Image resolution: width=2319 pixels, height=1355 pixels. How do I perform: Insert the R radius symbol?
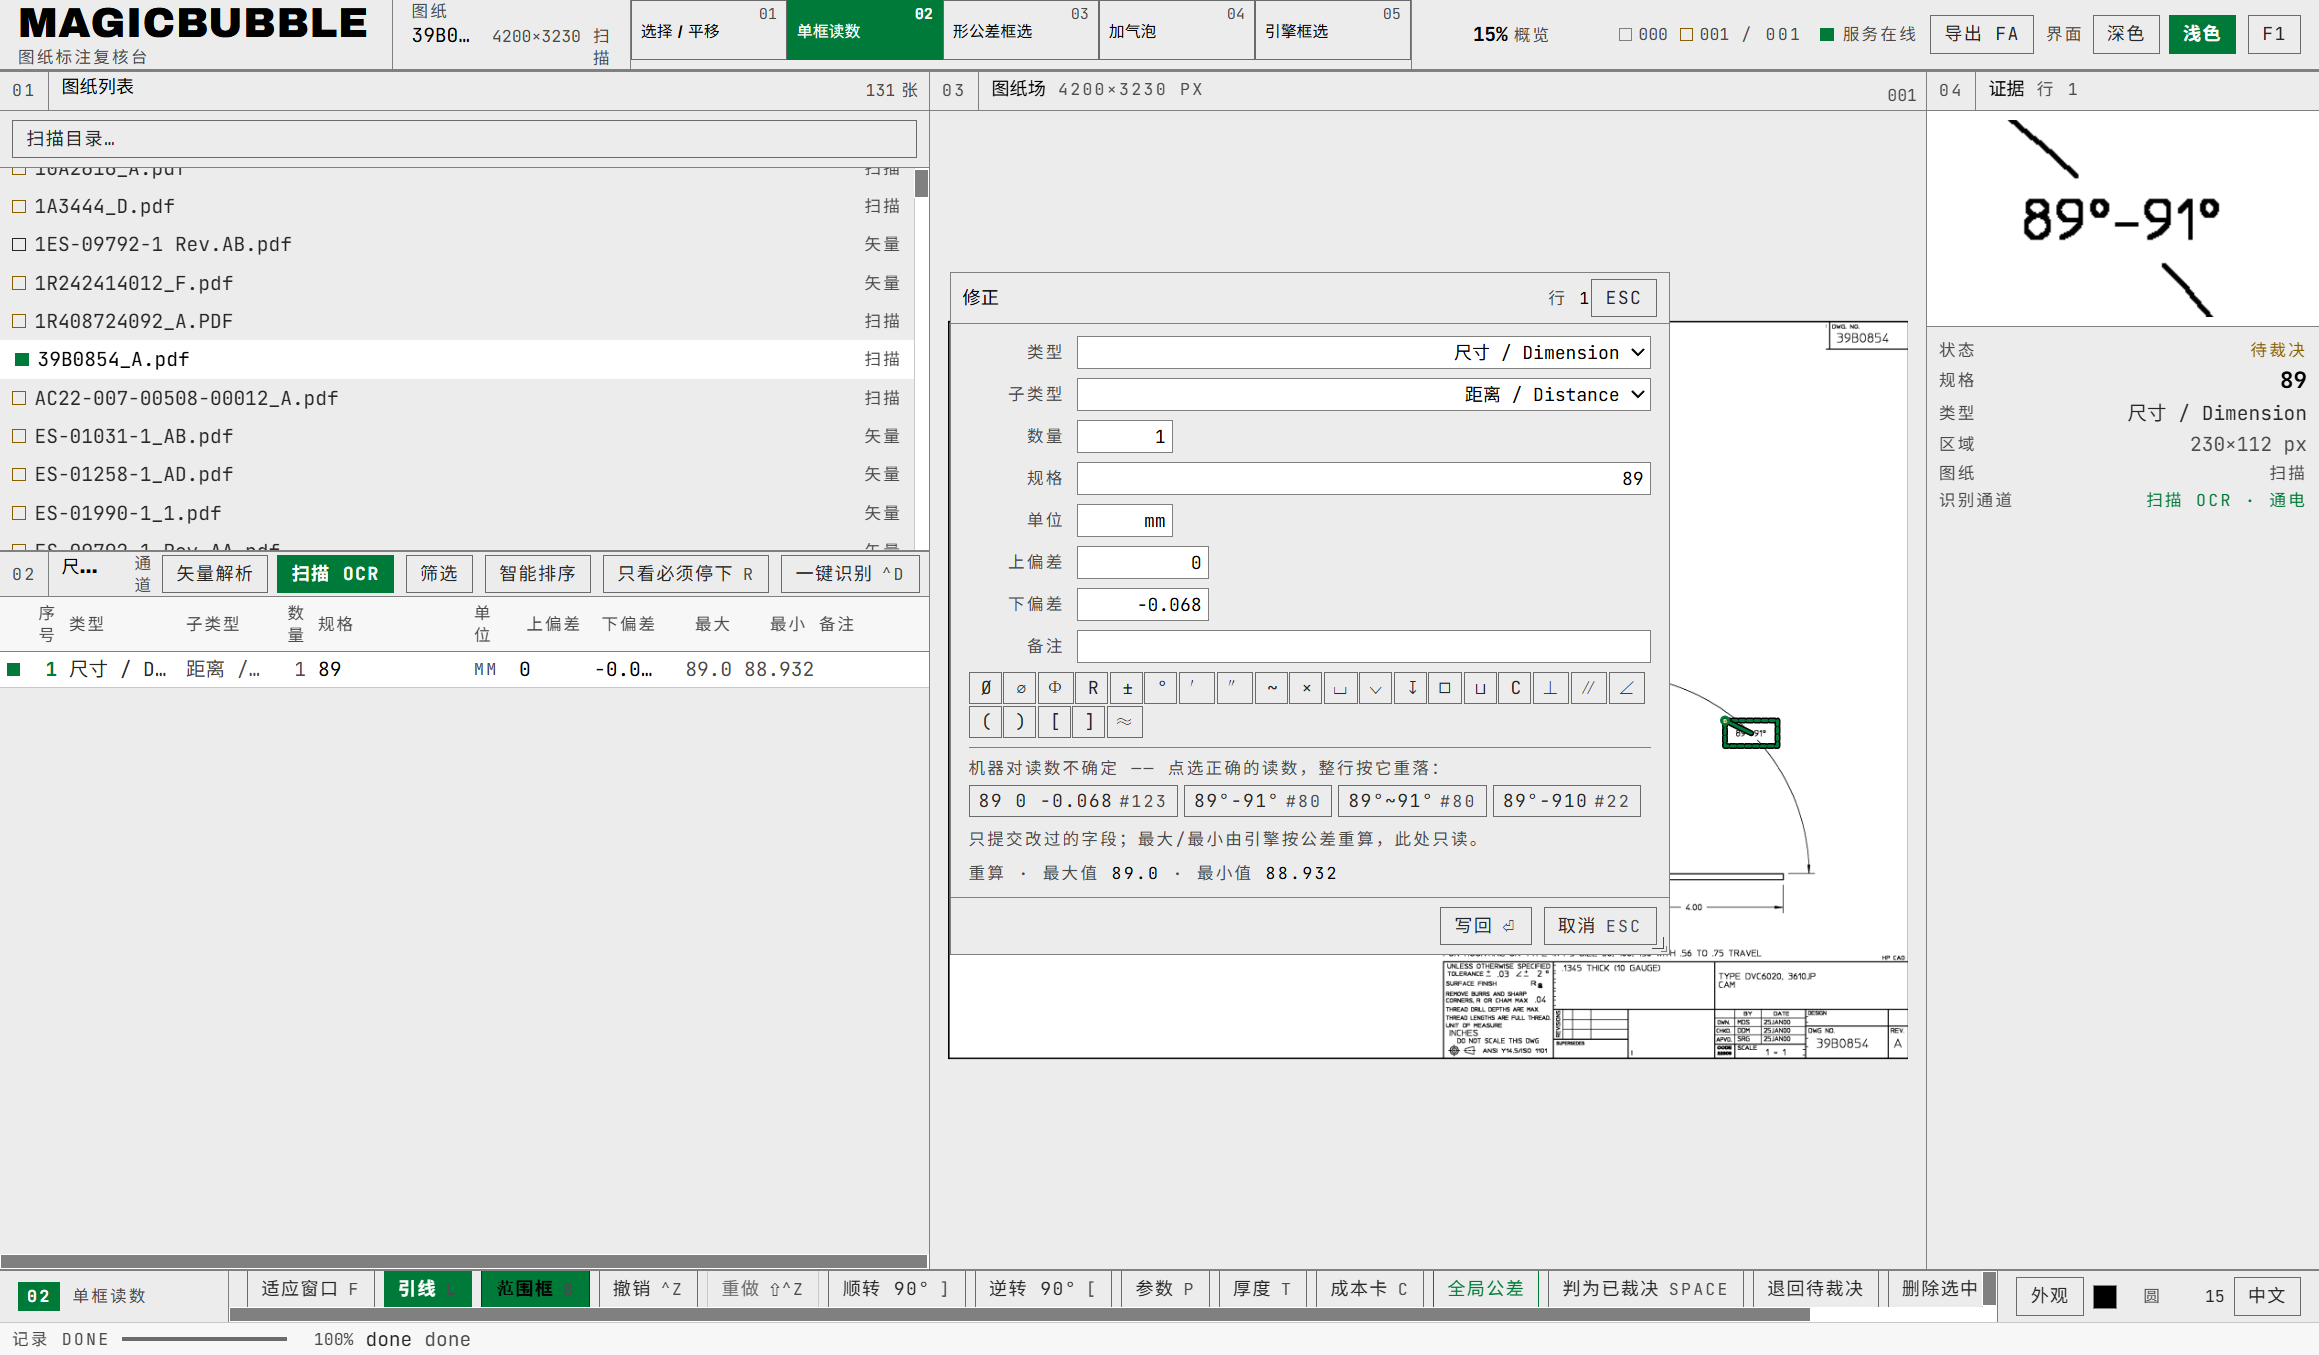[1092, 688]
